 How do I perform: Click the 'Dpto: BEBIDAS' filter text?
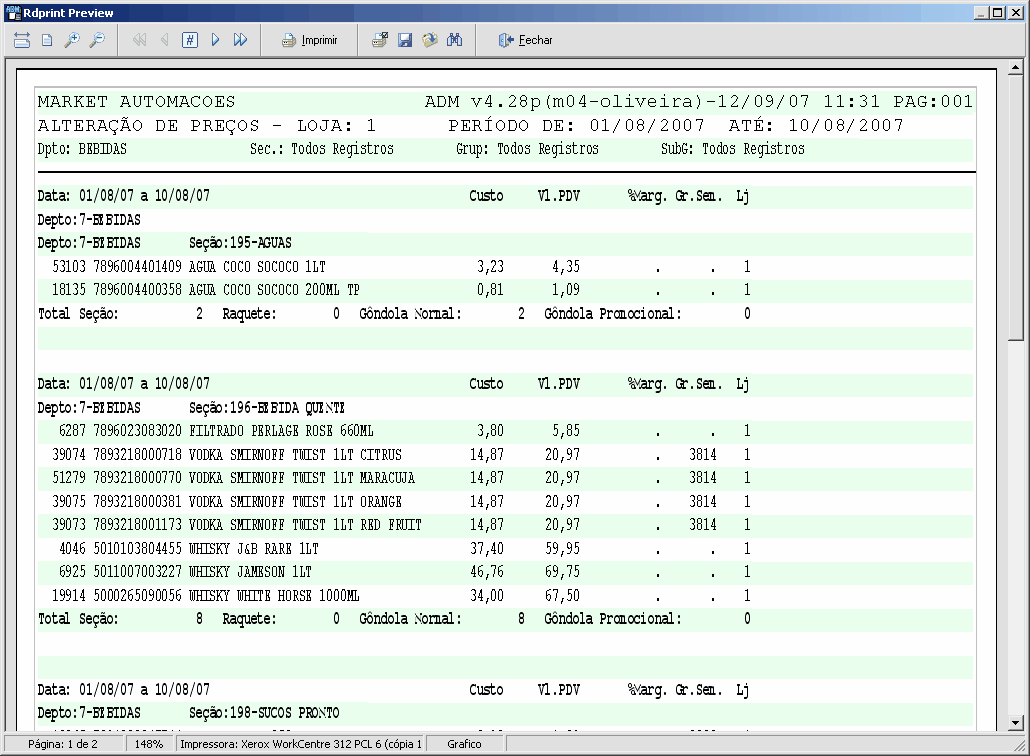(82, 149)
